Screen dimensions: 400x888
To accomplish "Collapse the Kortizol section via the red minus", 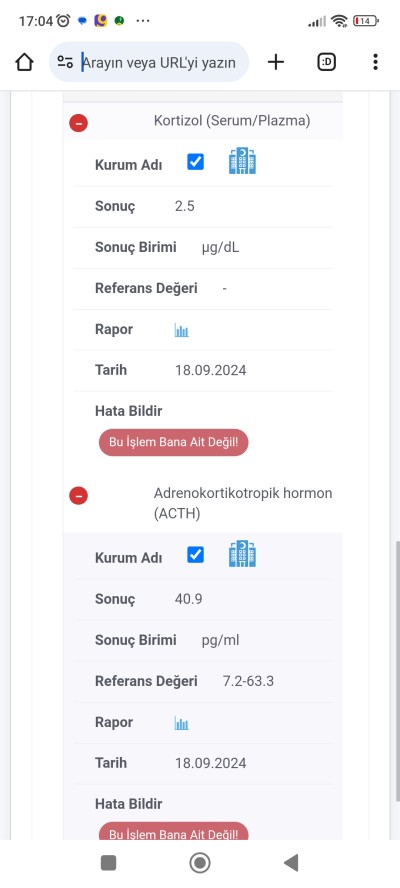I will click(x=78, y=122).
